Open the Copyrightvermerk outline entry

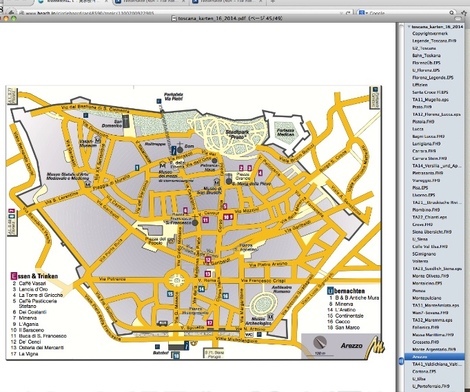430,34
